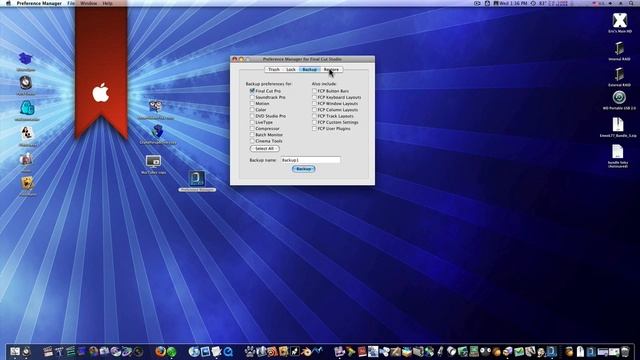Include FCP Window Layouts in backup
The width and height of the screenshot is (640, 360).
coord(314,103)
